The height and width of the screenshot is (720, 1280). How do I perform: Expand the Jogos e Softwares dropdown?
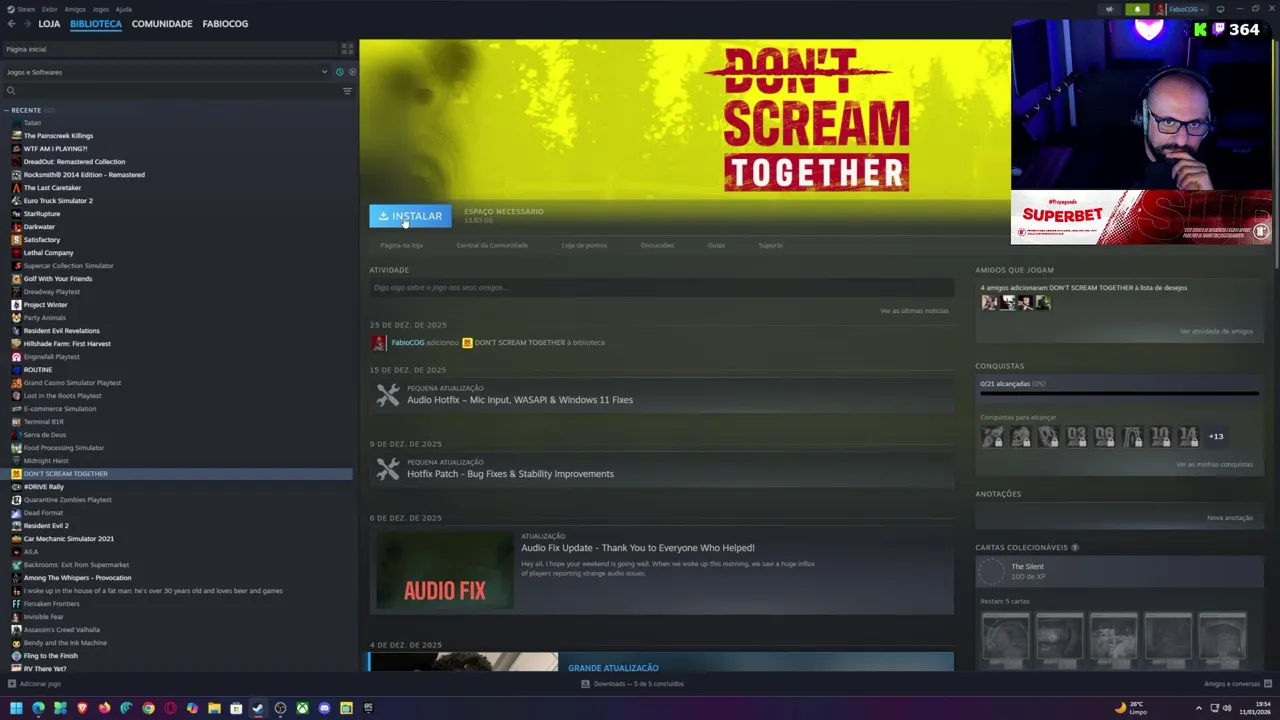click(x=166, y=72)
